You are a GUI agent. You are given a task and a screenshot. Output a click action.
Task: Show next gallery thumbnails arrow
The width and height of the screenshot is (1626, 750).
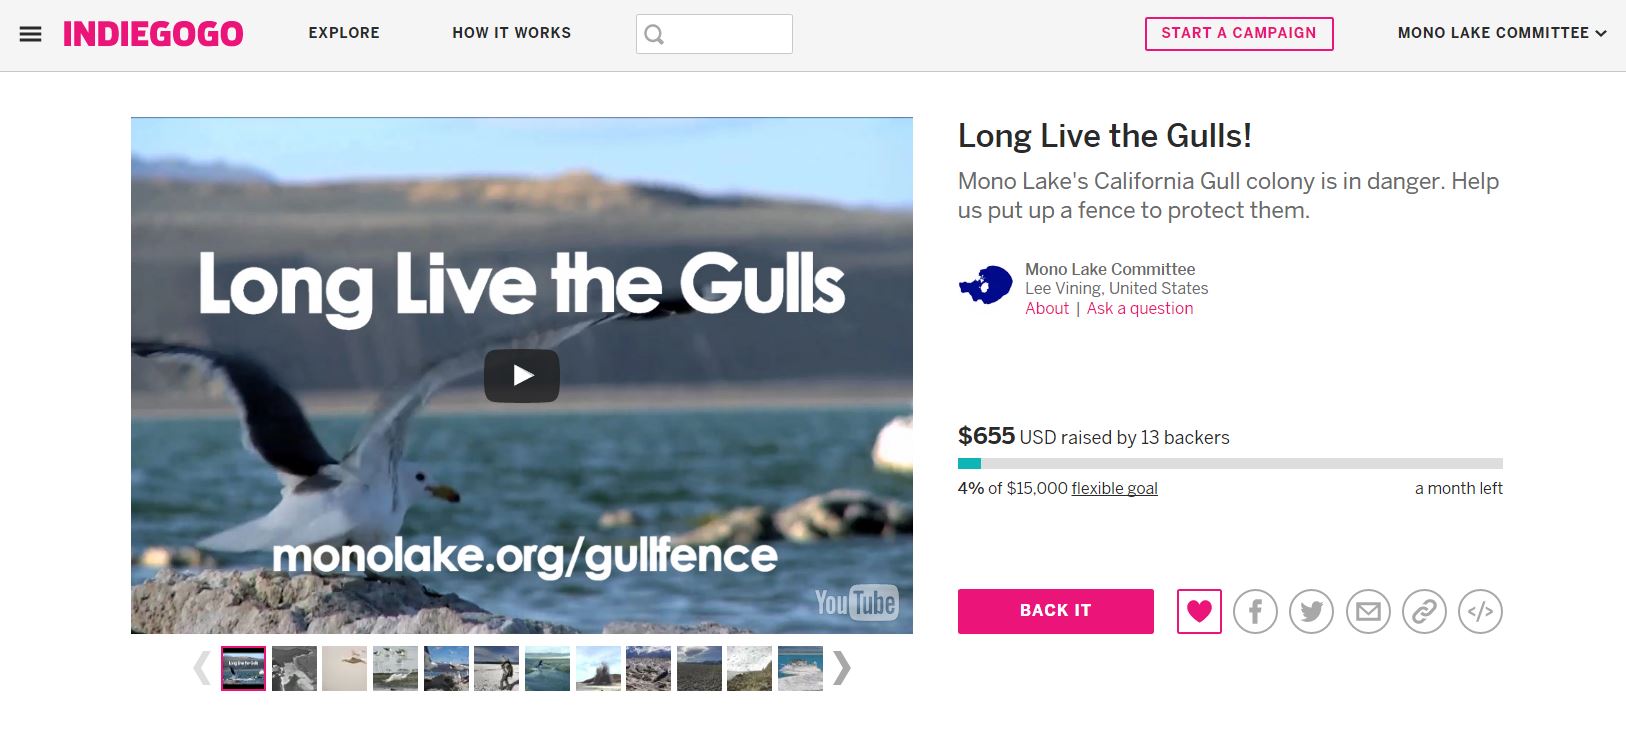coord(842,668)
